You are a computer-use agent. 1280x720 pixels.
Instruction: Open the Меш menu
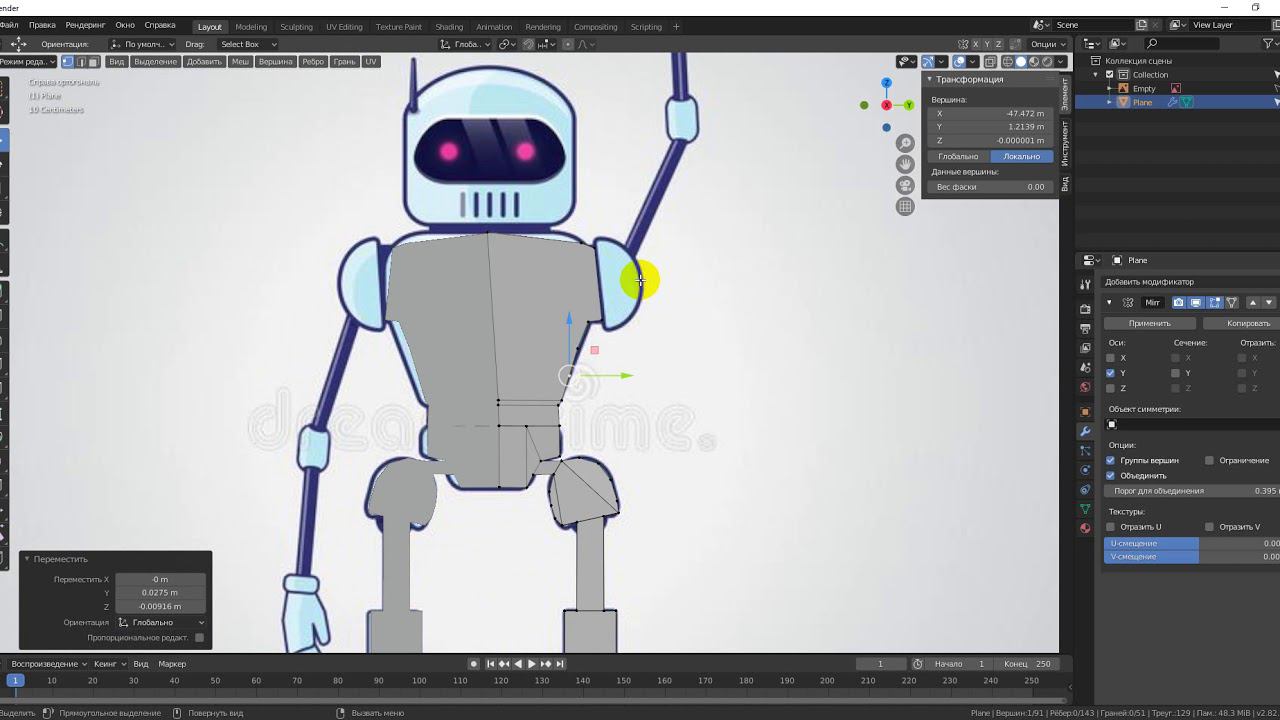(x=240, y=62)
